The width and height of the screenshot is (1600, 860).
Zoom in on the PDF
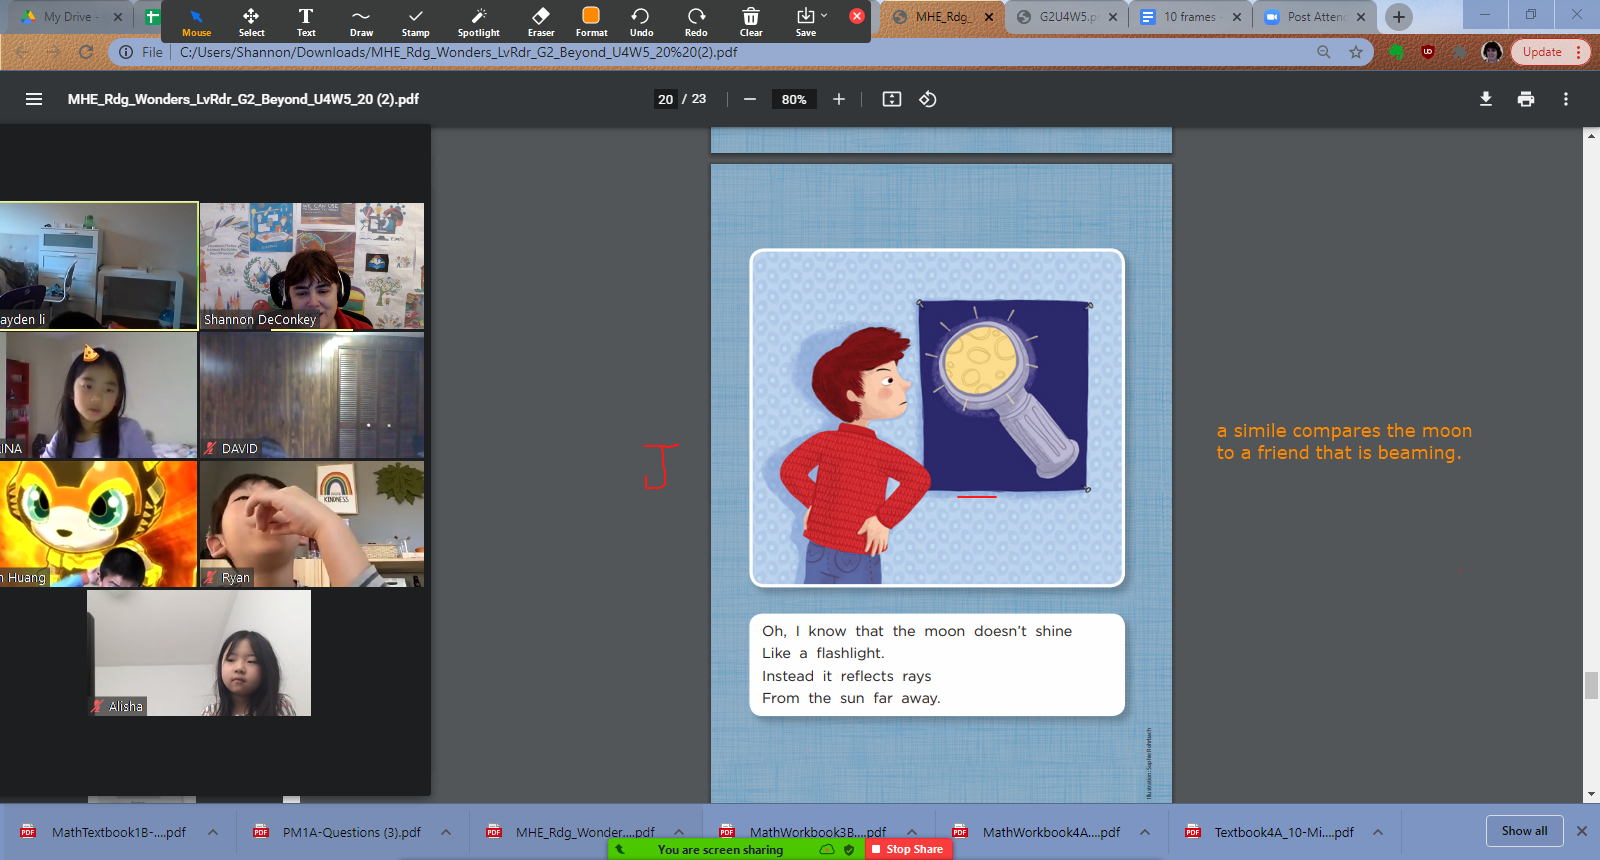pos(839,99)
